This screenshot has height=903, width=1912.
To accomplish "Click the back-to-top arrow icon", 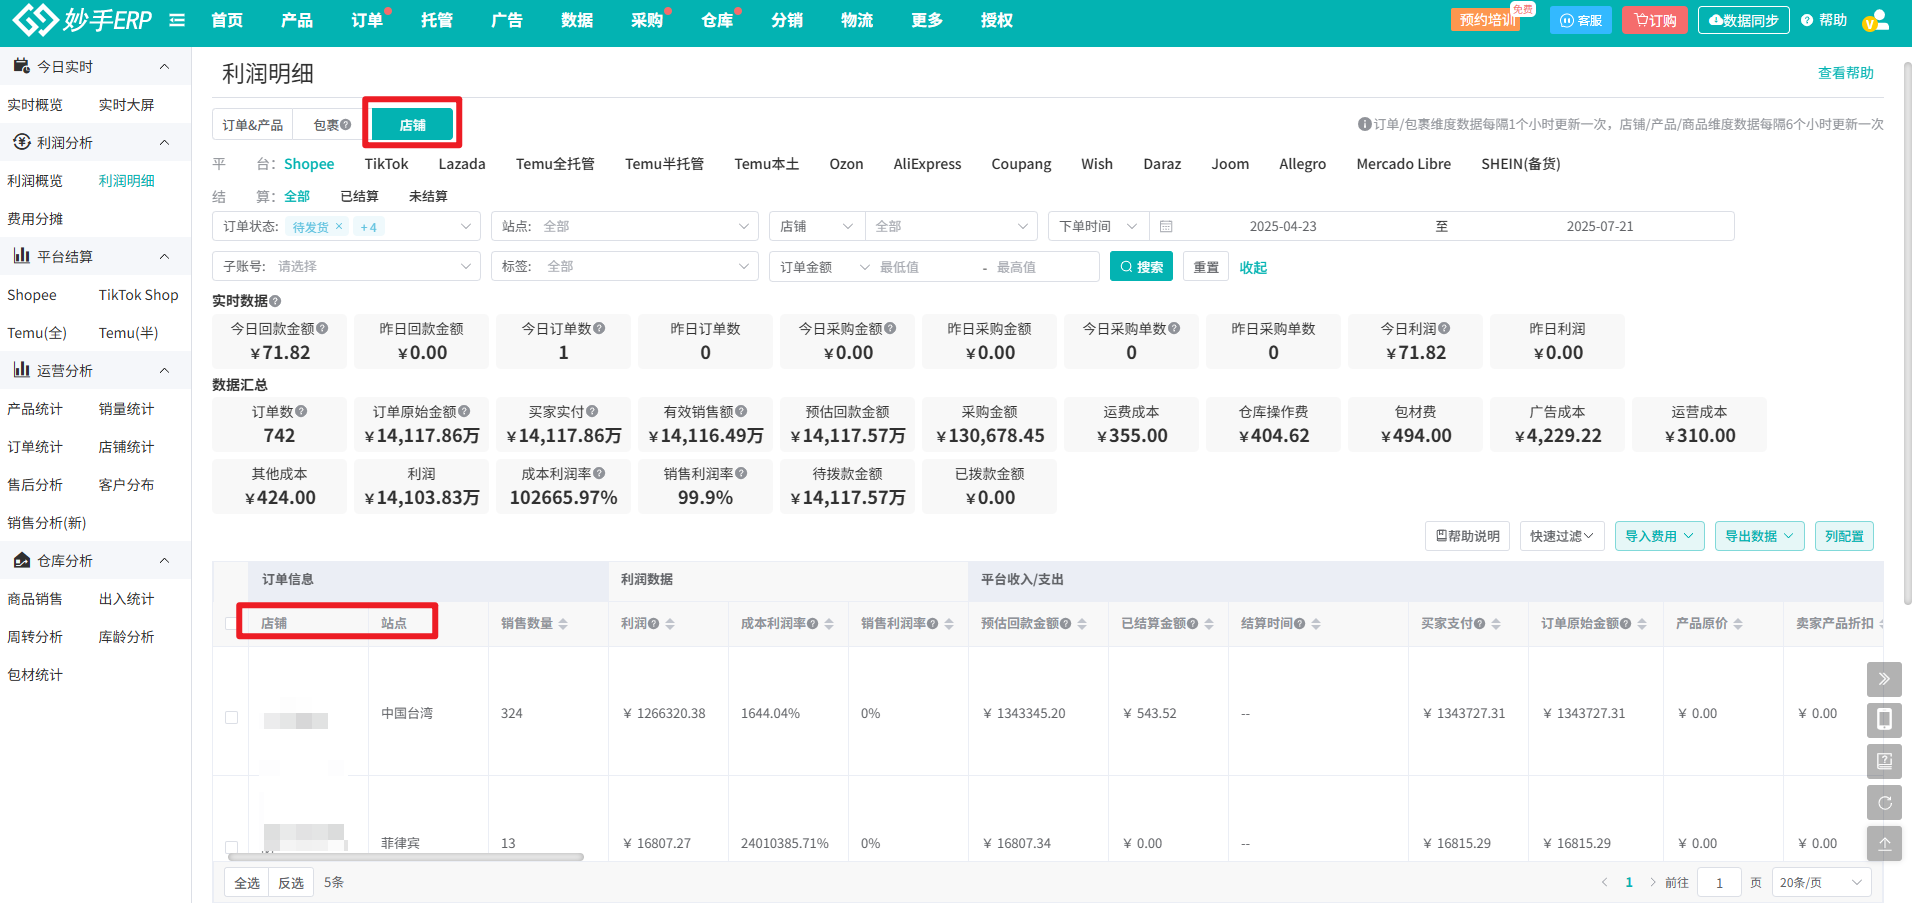I will pos(1884,843).
